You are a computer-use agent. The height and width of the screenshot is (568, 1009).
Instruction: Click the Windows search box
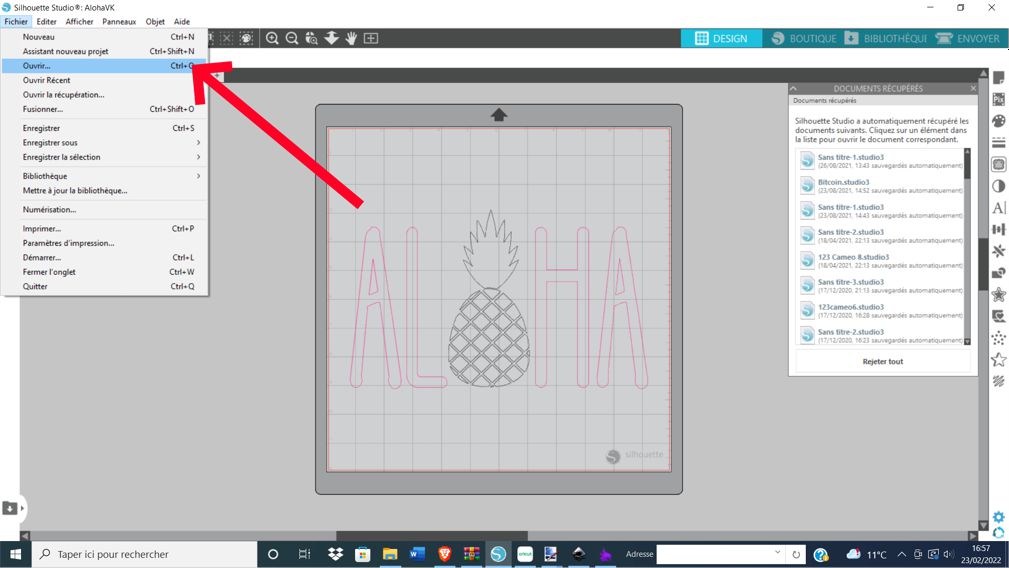point(144,554)
